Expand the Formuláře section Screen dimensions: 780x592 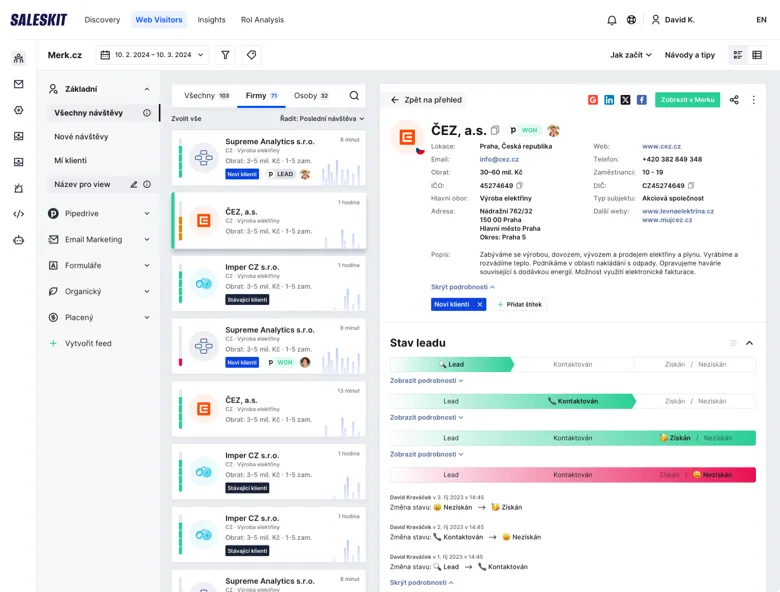(x=147, y=265)
